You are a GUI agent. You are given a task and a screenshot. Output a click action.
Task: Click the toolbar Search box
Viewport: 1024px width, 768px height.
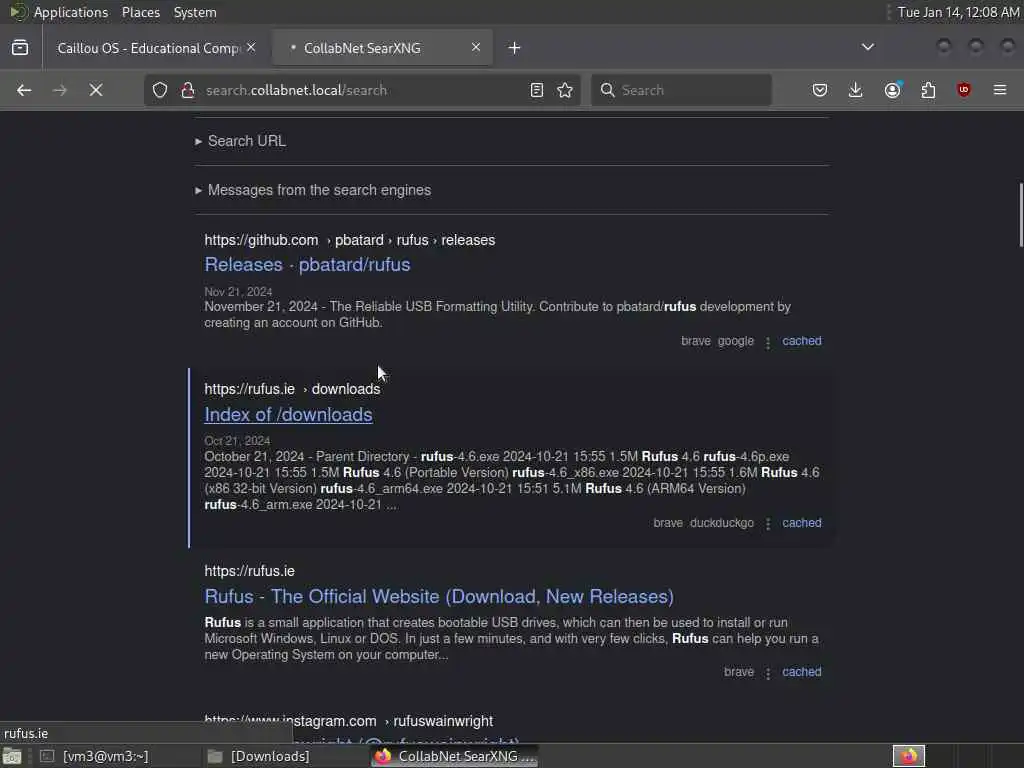[x=681, y=90]
